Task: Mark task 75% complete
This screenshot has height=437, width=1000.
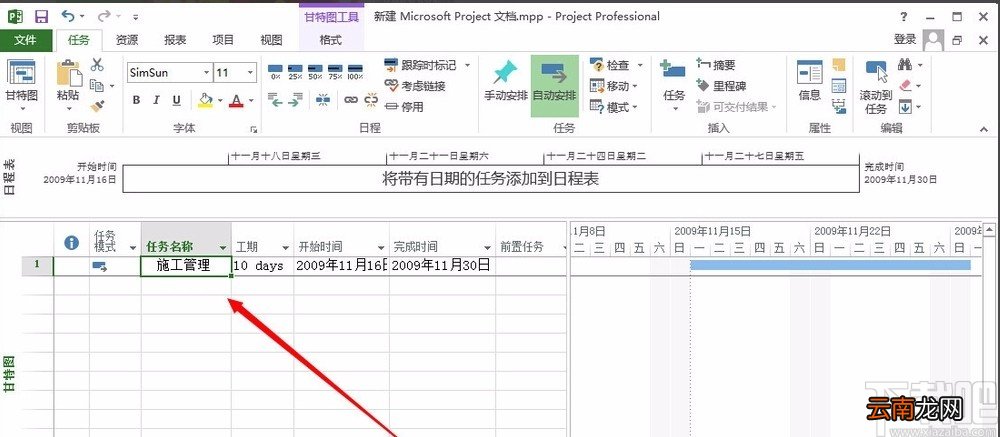Action: (x=335, y=71)
